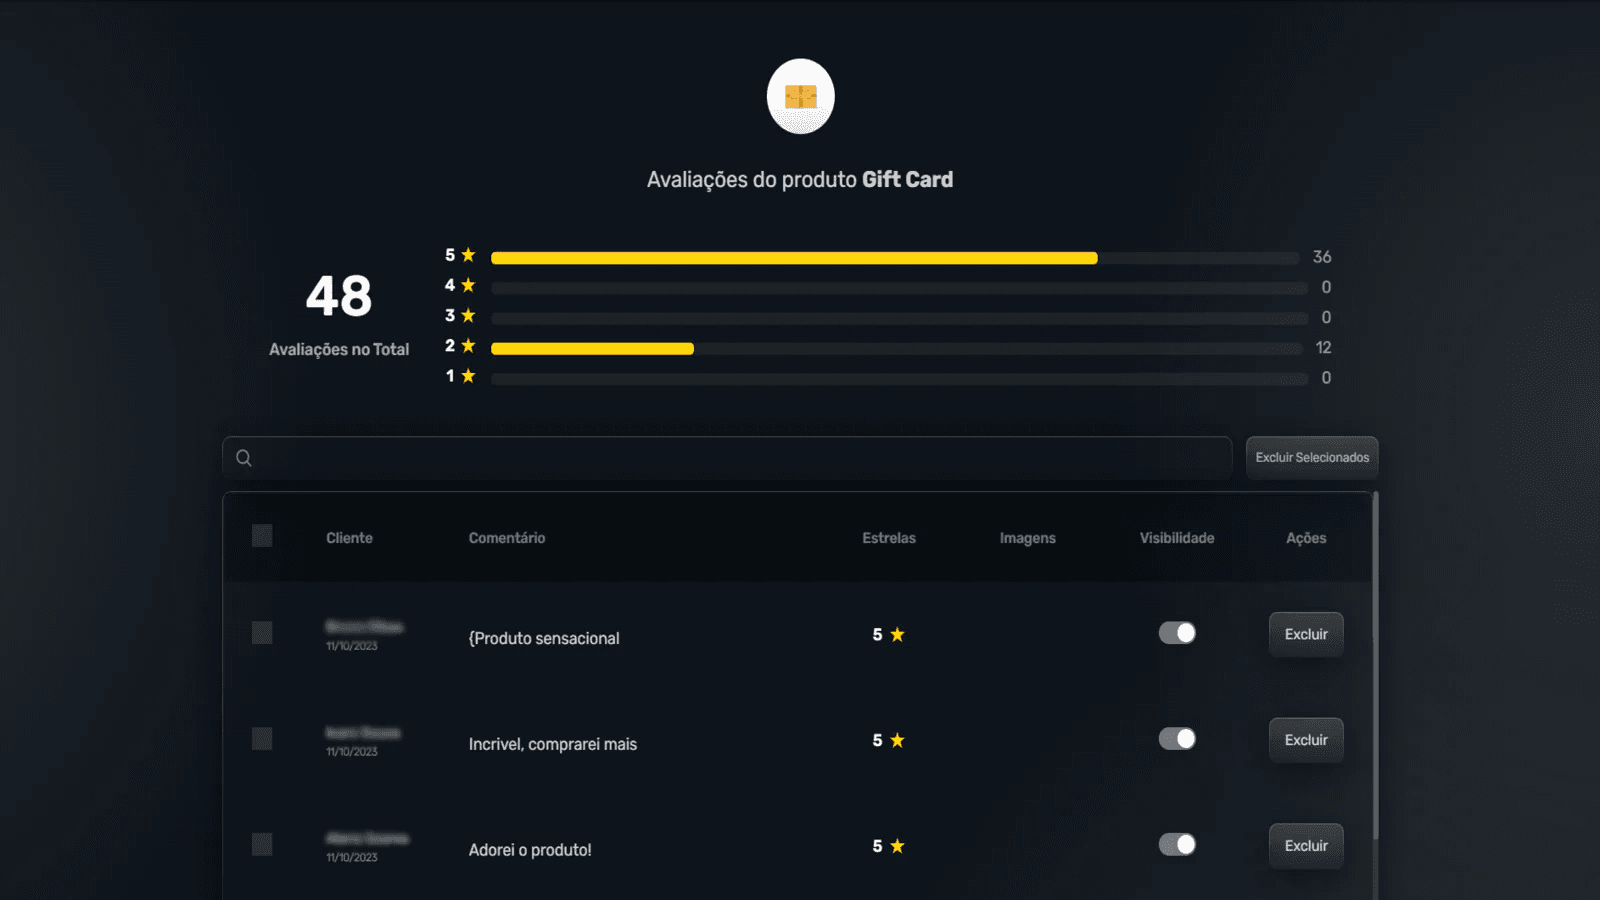Viewport: 1600px width, 900px height.
Task: Click the magnifying glass search icon
Action: [x=243, y=457]
